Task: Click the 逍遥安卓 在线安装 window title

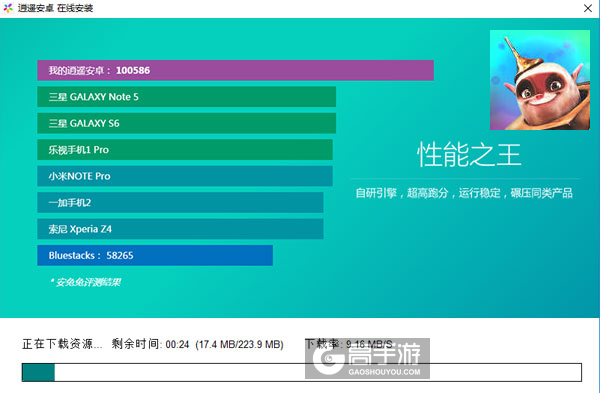Action: (x=55, y=8)
